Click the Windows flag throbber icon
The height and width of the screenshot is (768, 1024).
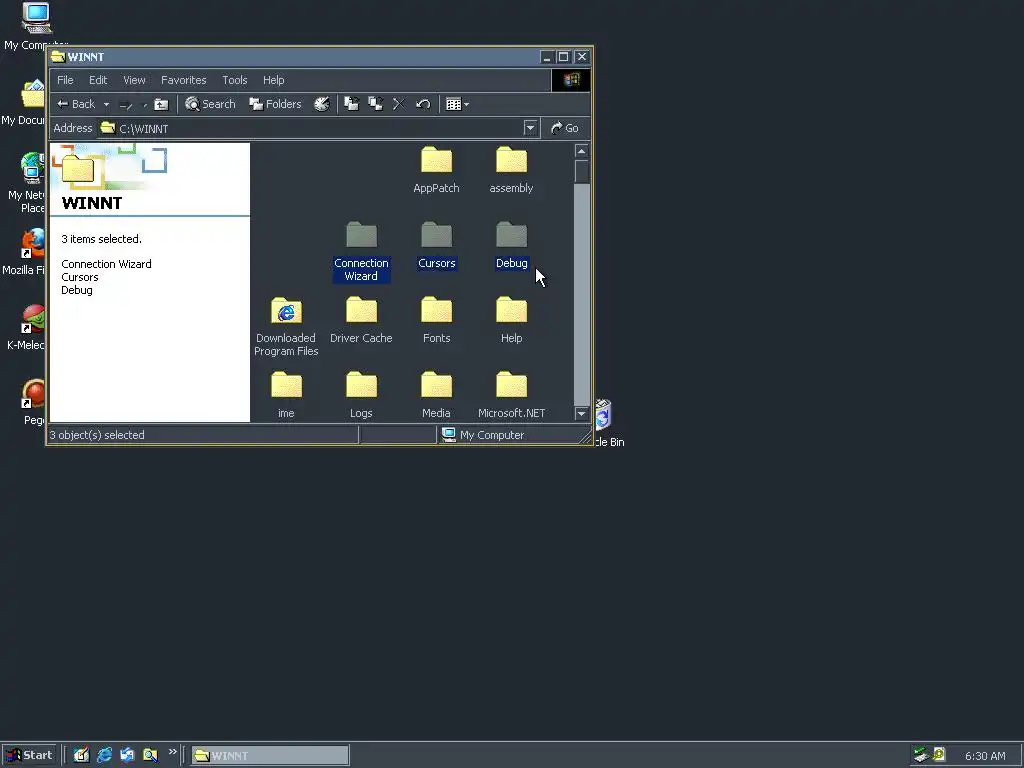coord(571,80)
